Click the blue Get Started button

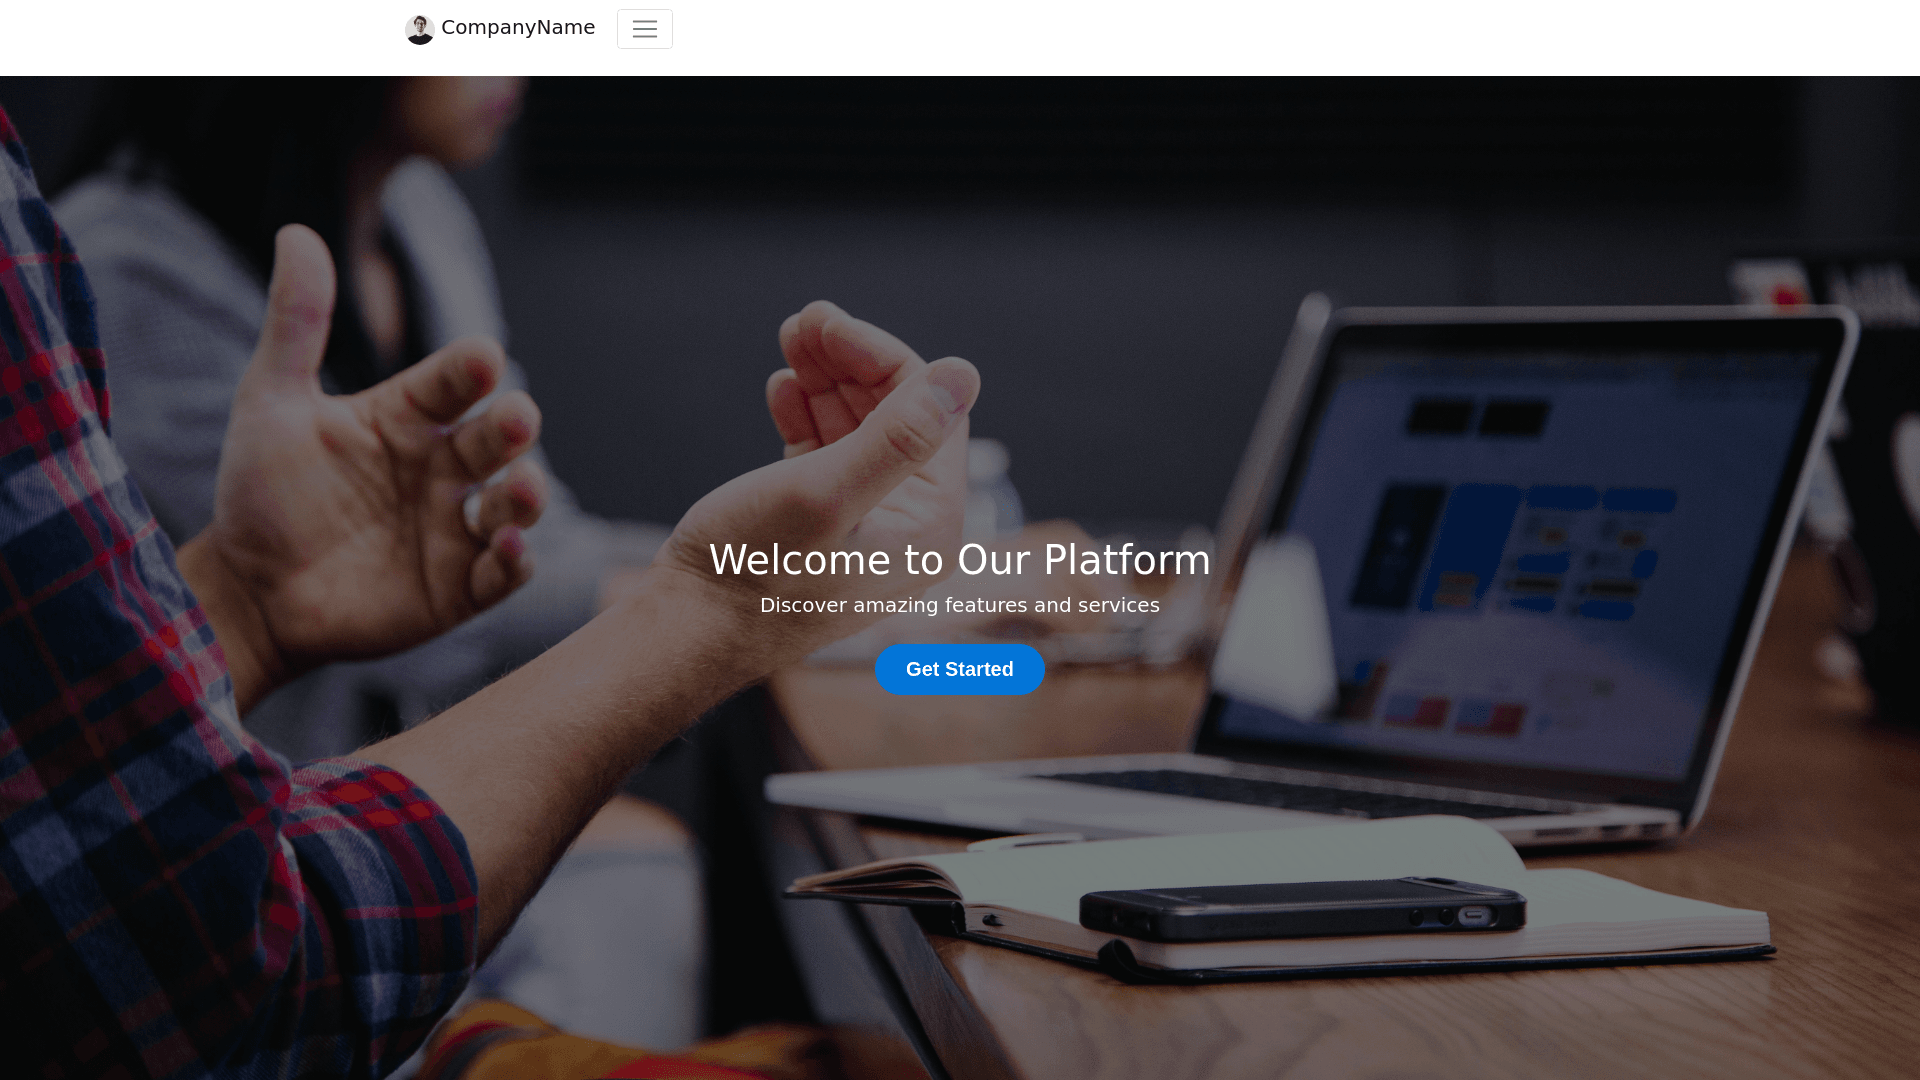click(x=960, y=669)
